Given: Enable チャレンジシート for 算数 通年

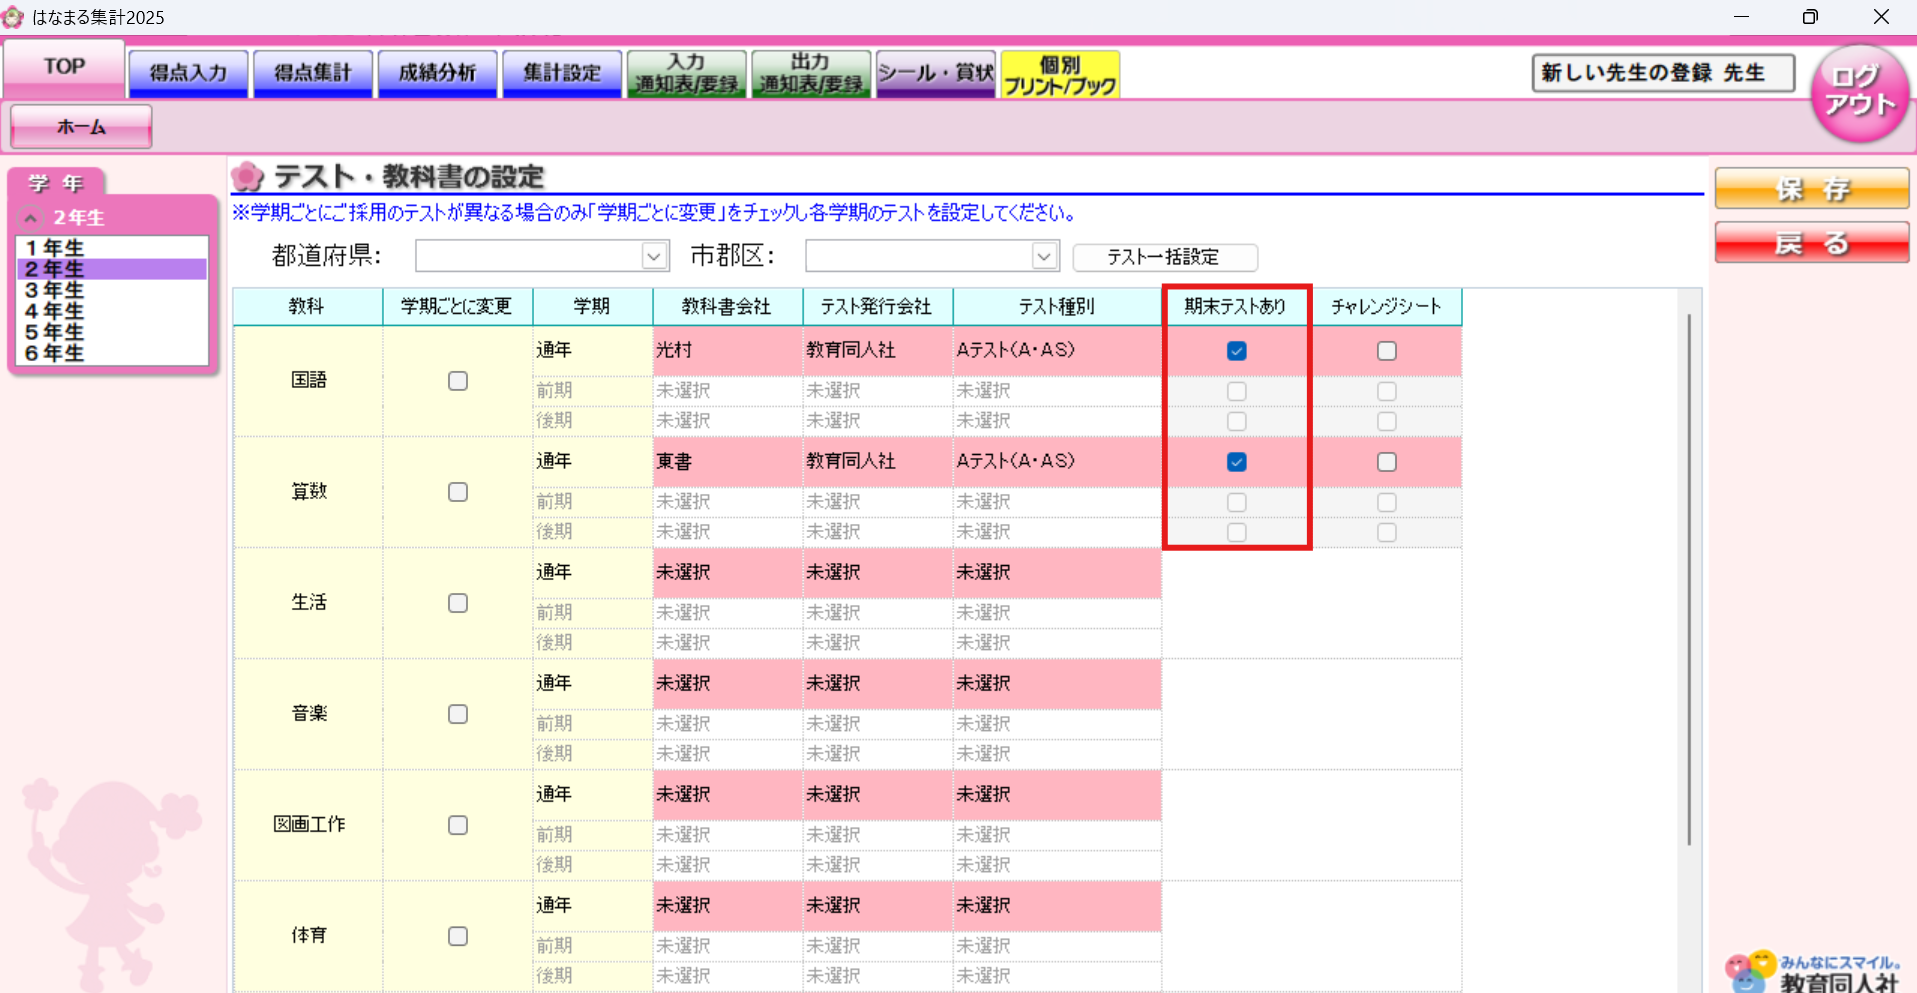Looking at the screenshot, I should point(1387,461).
